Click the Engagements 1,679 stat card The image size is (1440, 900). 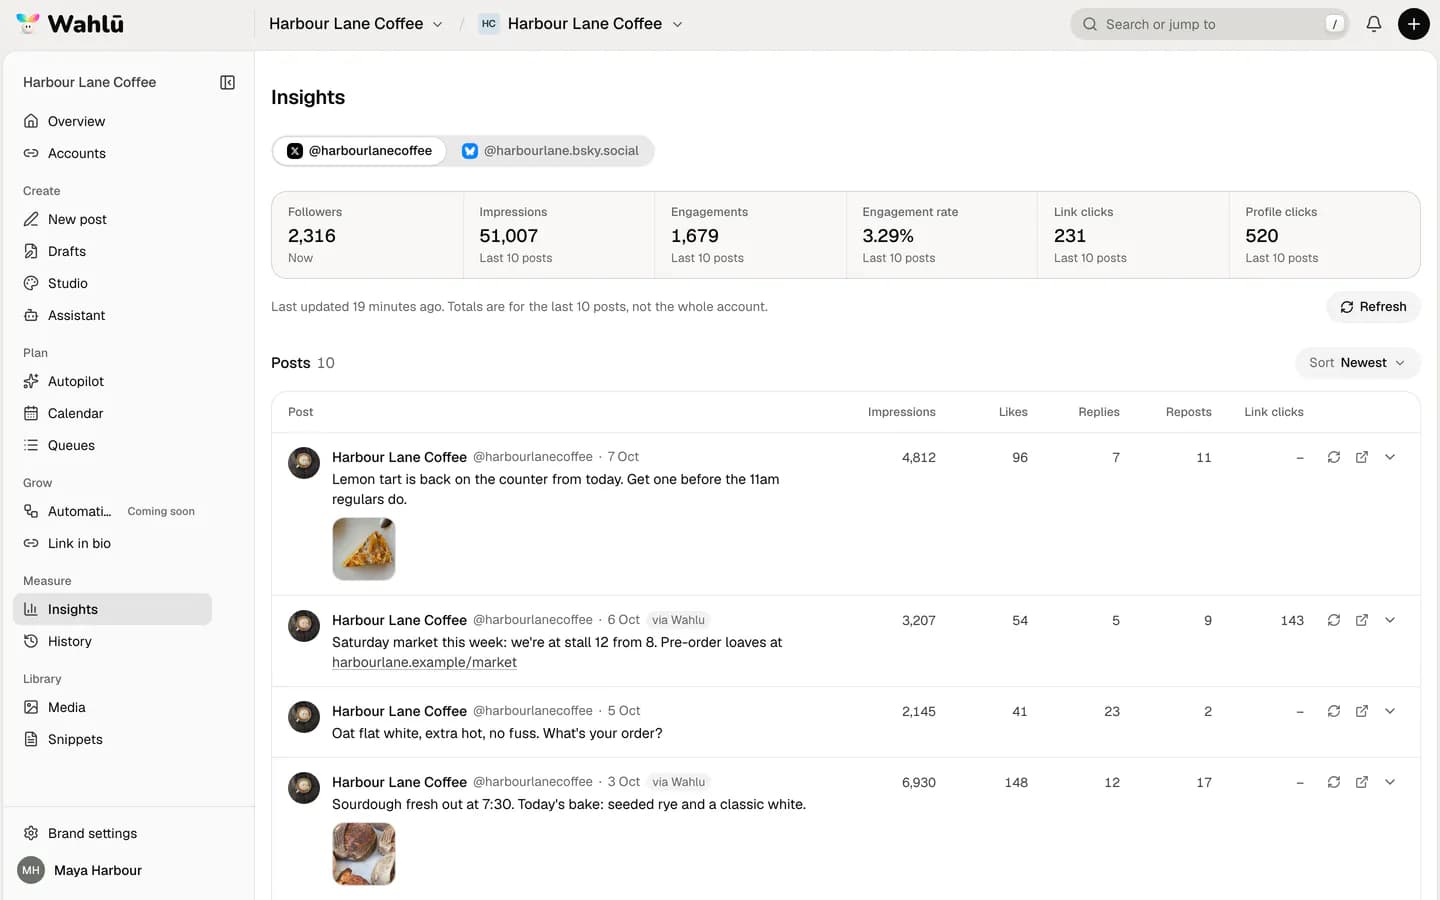click(x=750, y=235)
